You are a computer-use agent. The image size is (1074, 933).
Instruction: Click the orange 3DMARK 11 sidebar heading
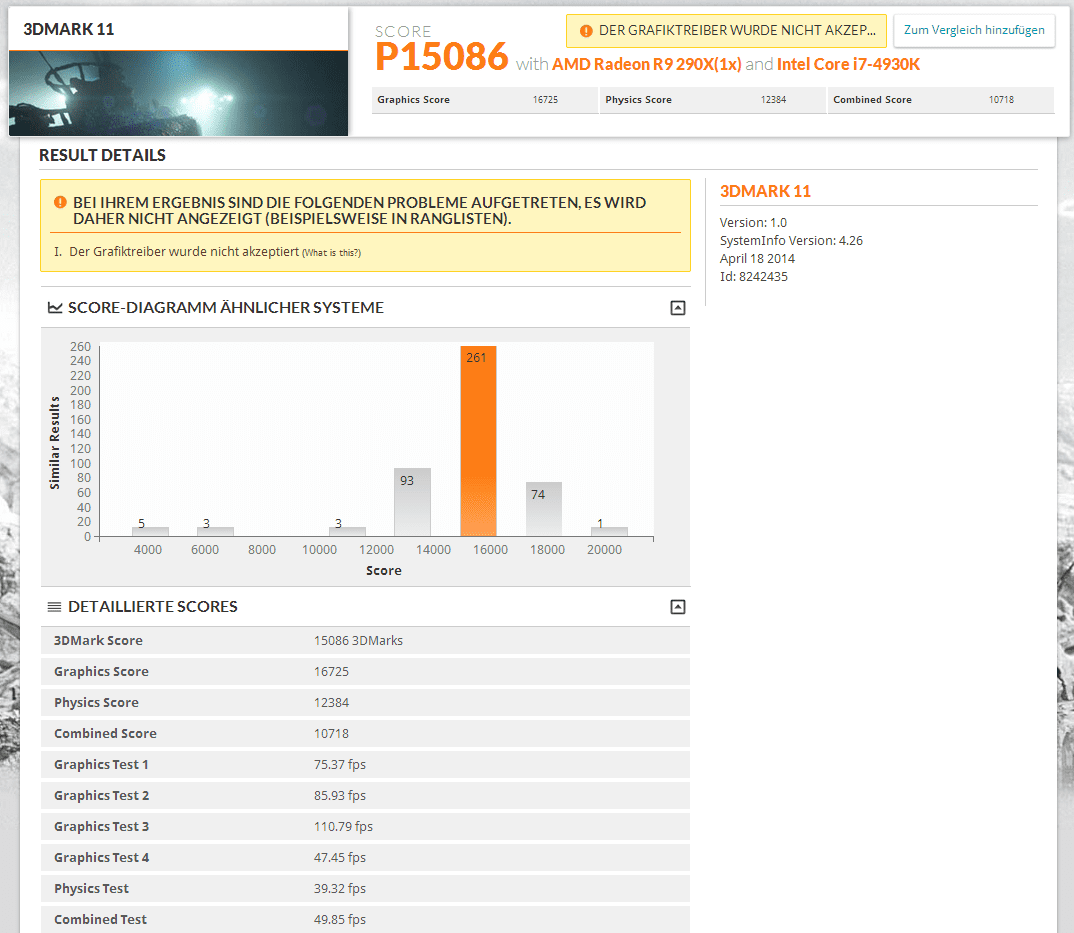click(765, 191)
